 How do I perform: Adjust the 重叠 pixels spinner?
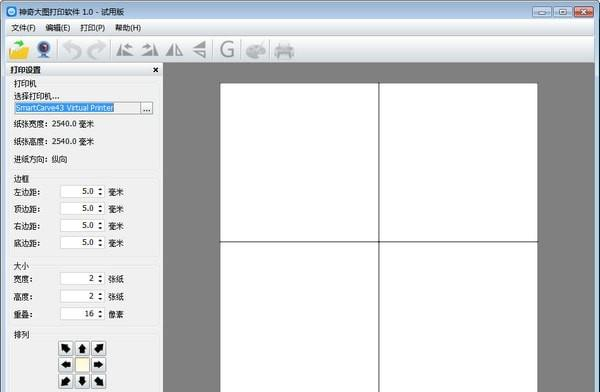[100, 314]
